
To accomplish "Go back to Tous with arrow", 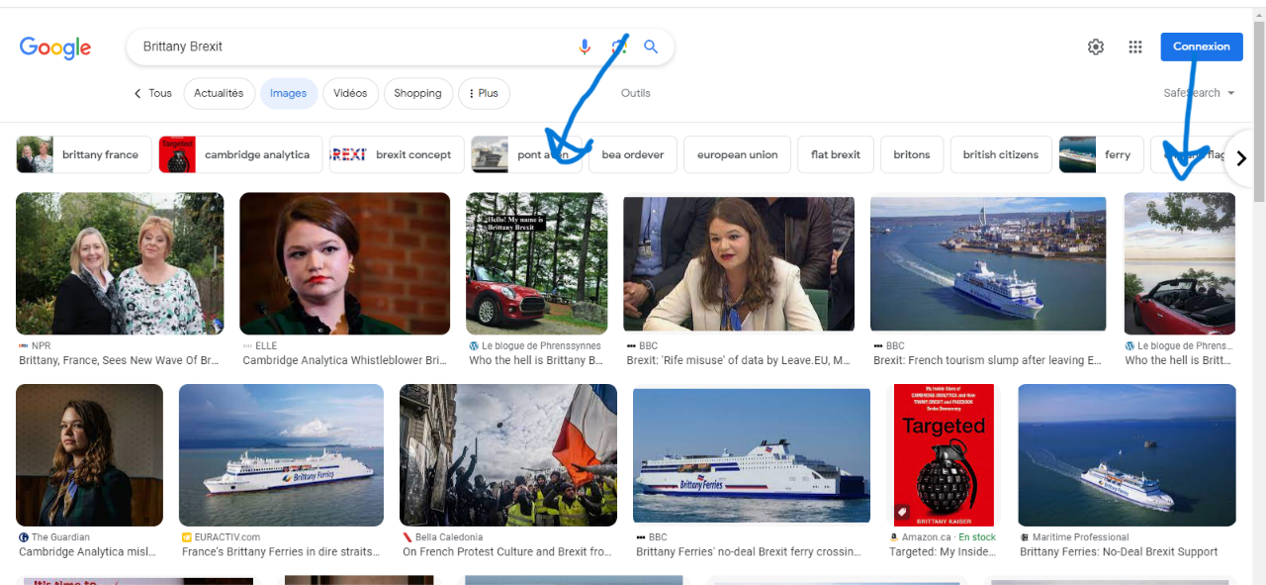I will tap(153, 93).
